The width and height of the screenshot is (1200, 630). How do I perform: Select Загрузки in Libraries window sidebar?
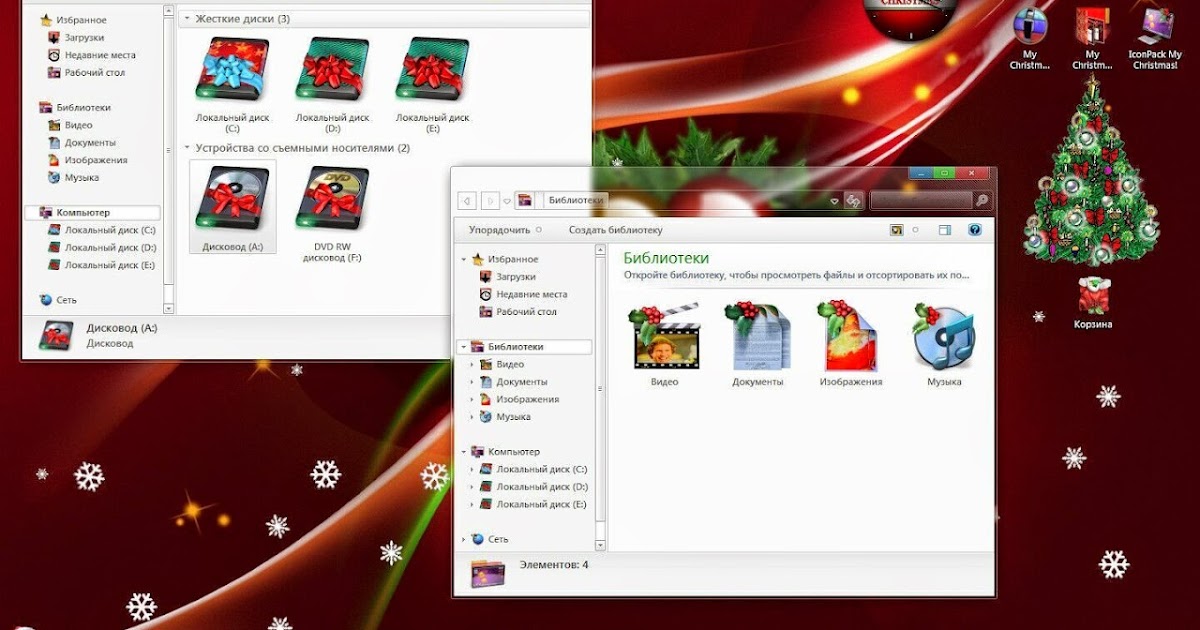point(508,277)
